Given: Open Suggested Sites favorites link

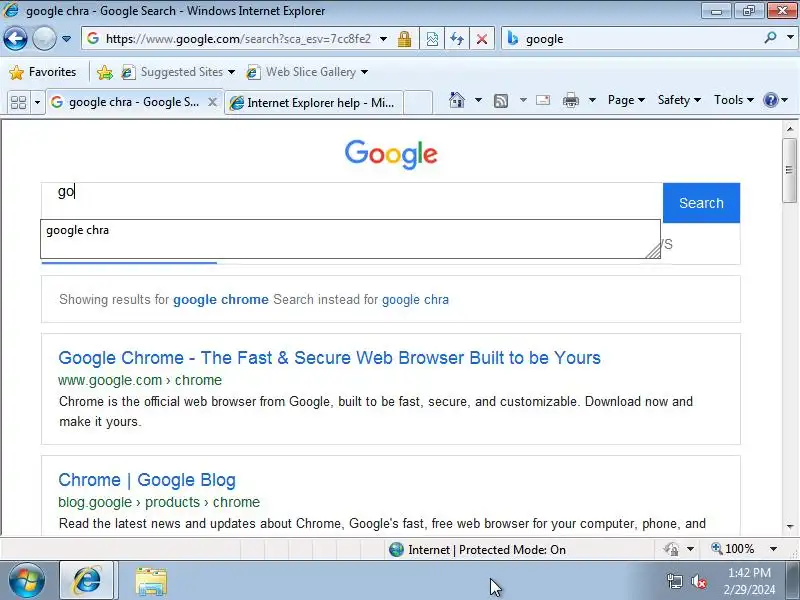Looking at the screenshot, I should click(178, 72).
